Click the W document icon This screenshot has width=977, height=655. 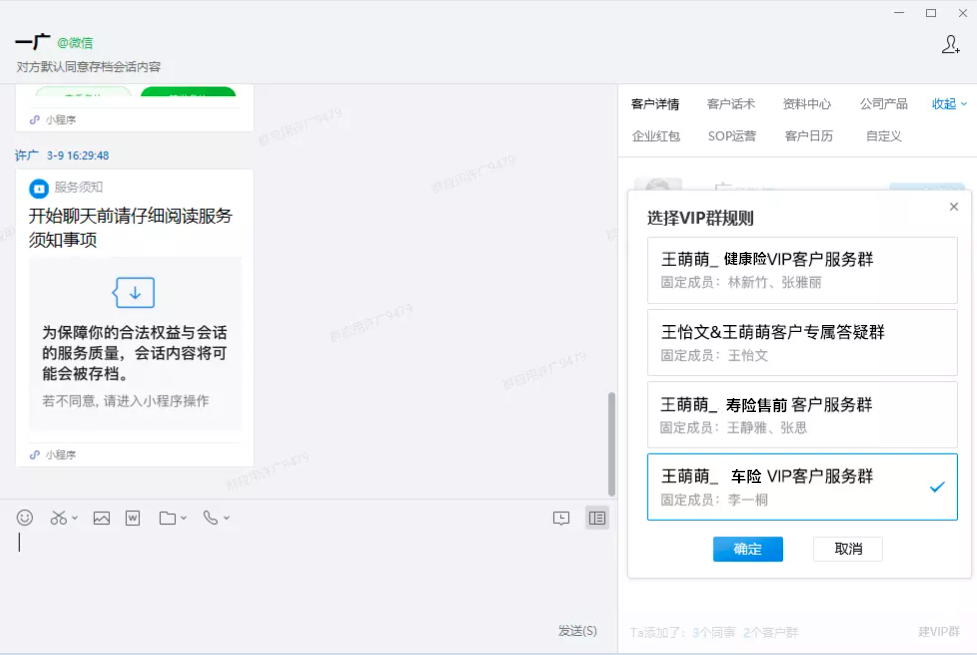click(133, 518)
